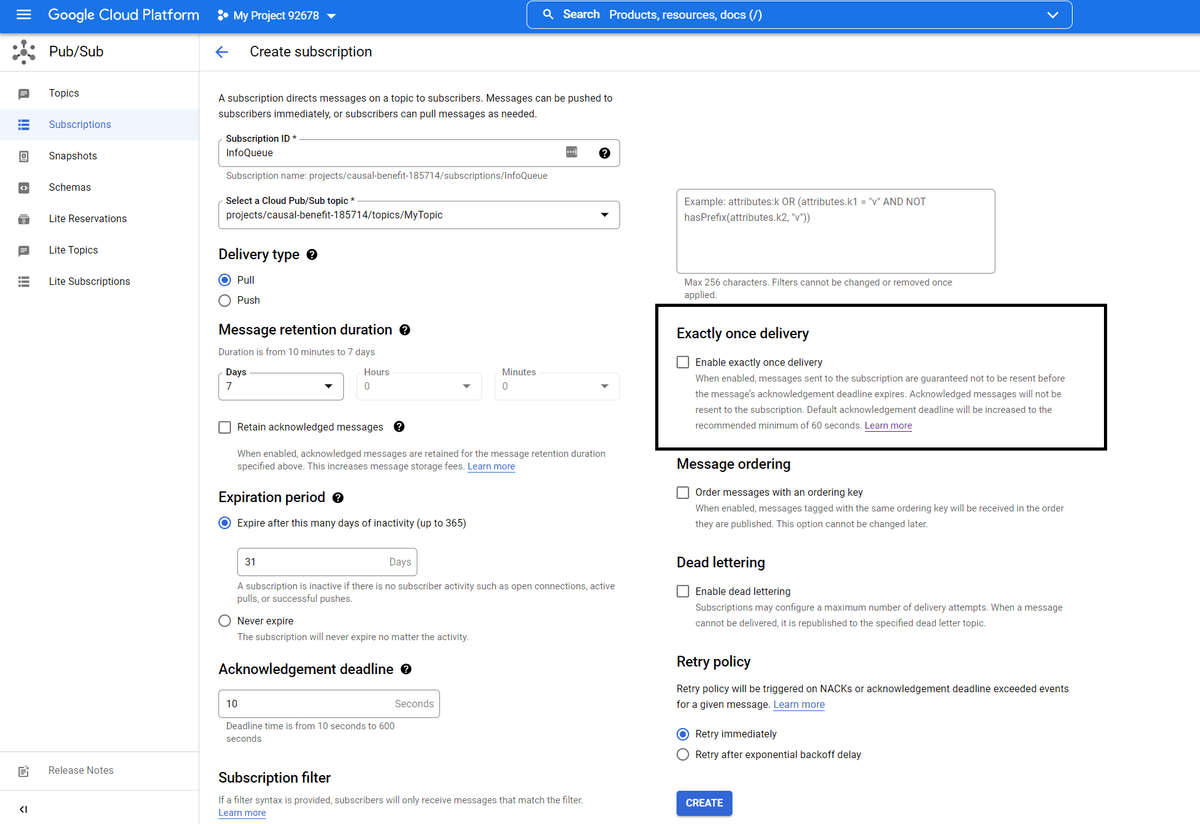
Task: Open Learn more link under Retry policy
Action: tap(799, 705)
